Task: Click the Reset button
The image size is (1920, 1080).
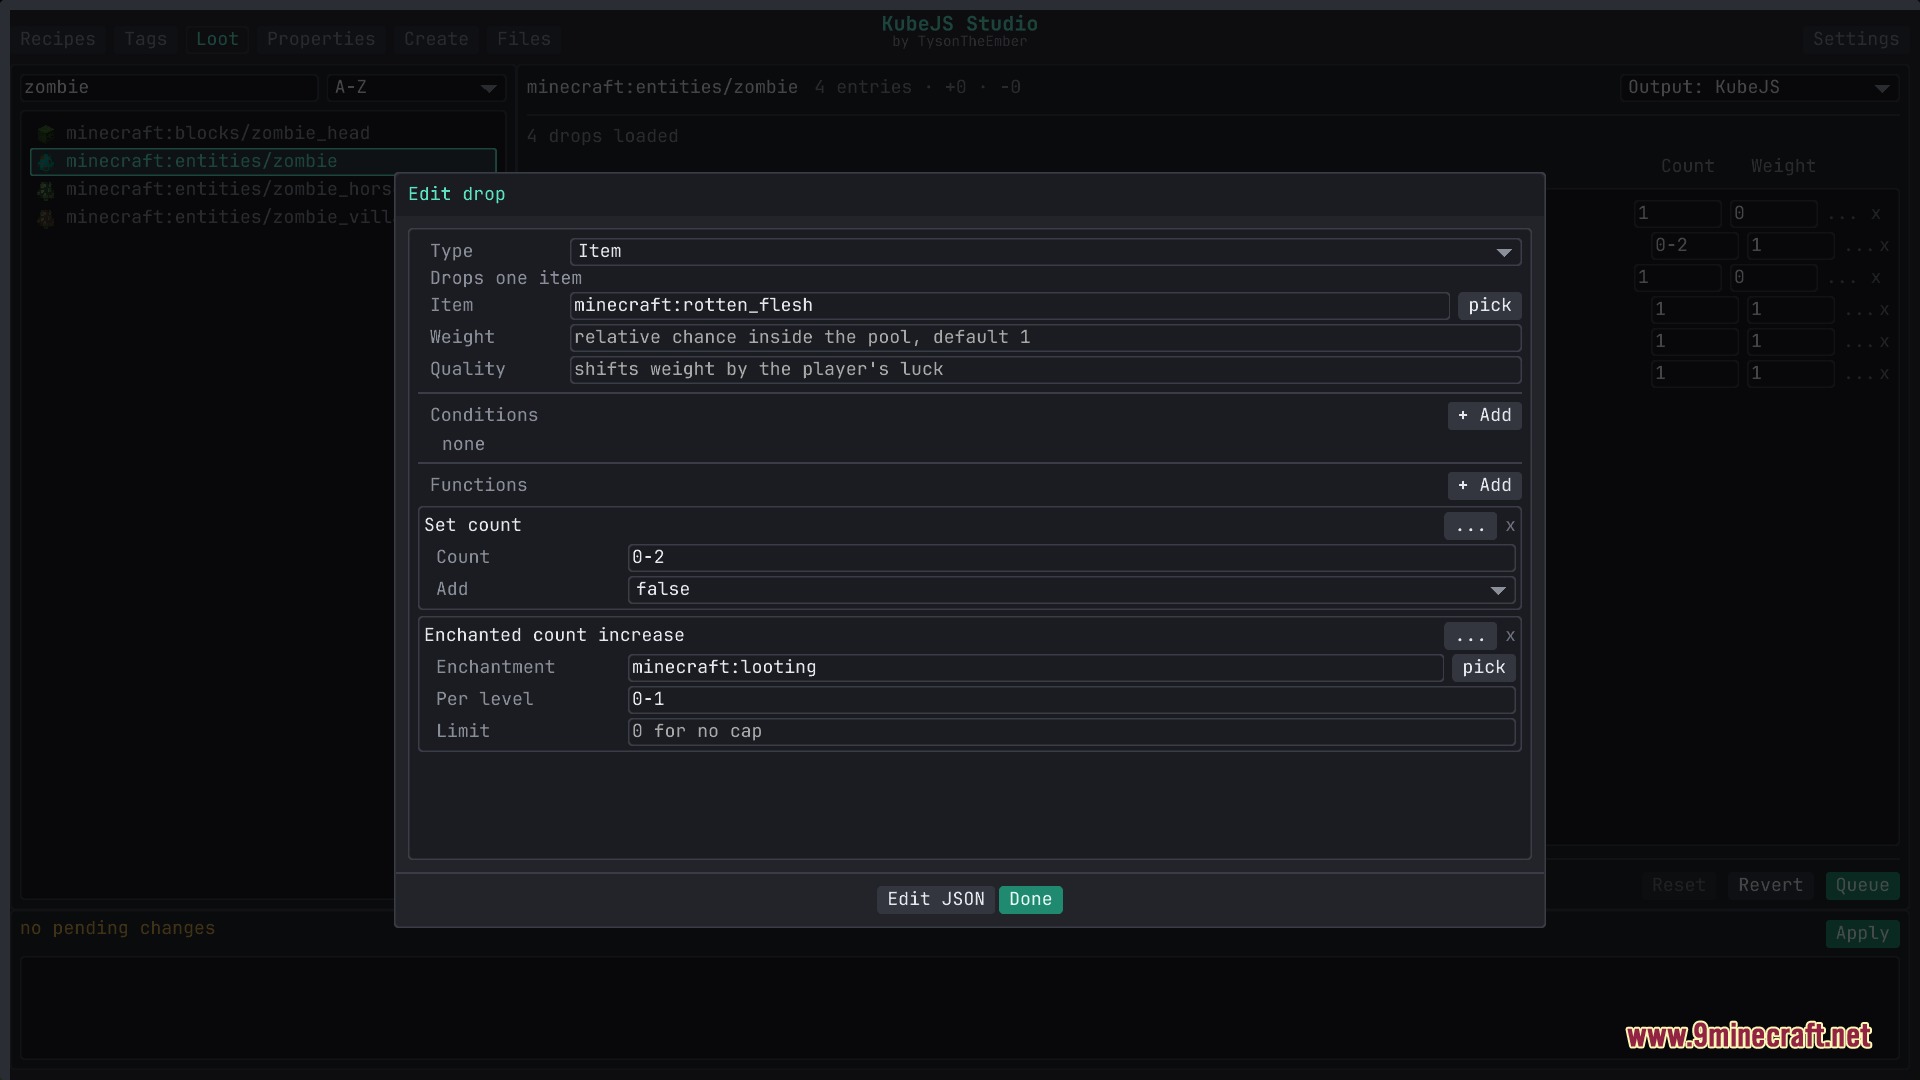Action: pos(1678,886)
